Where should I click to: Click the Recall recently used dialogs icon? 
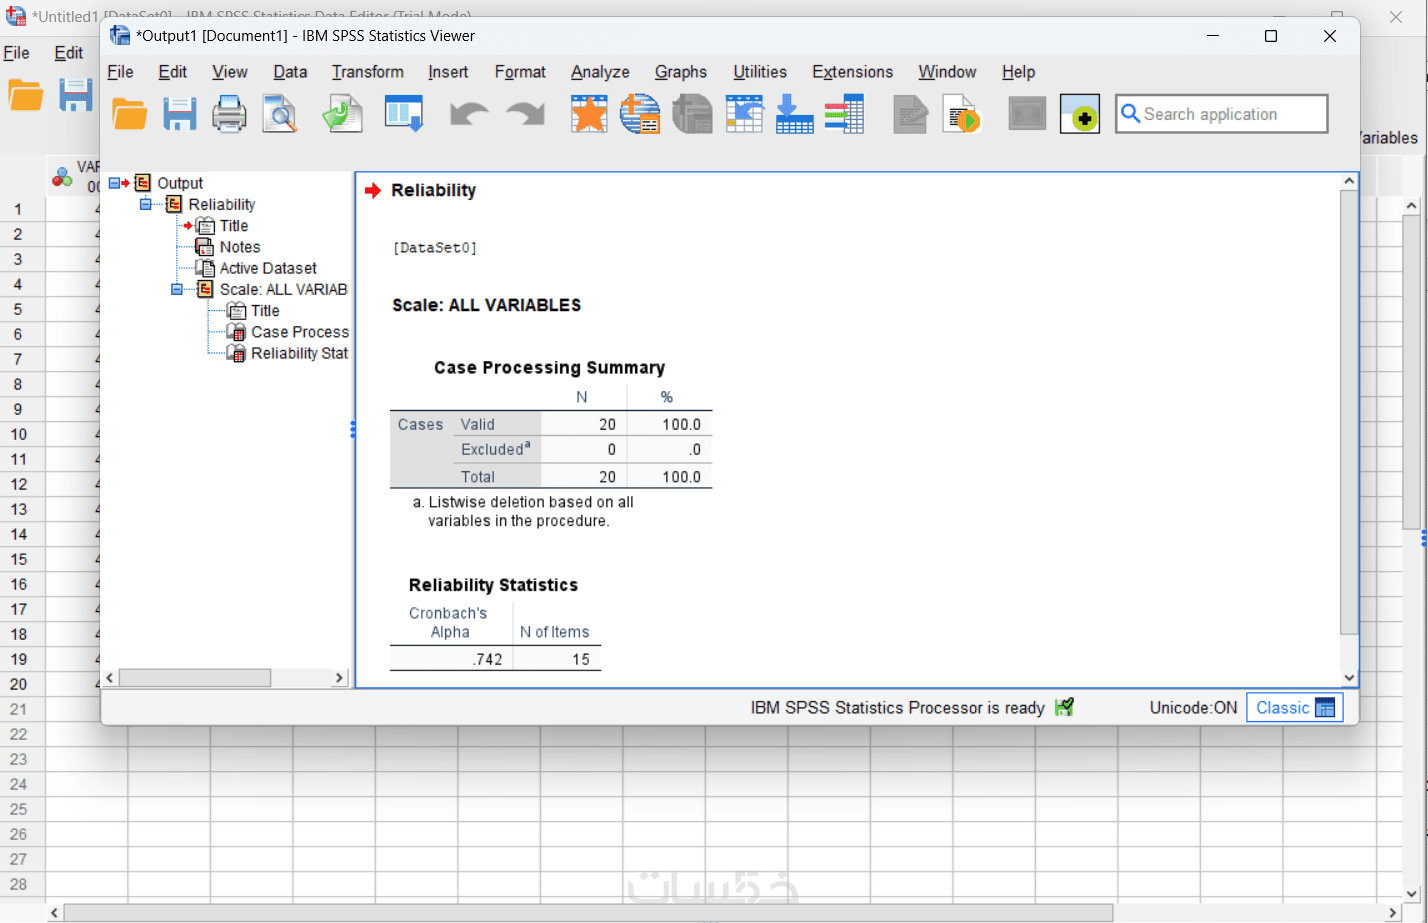[x=404, y=114]
